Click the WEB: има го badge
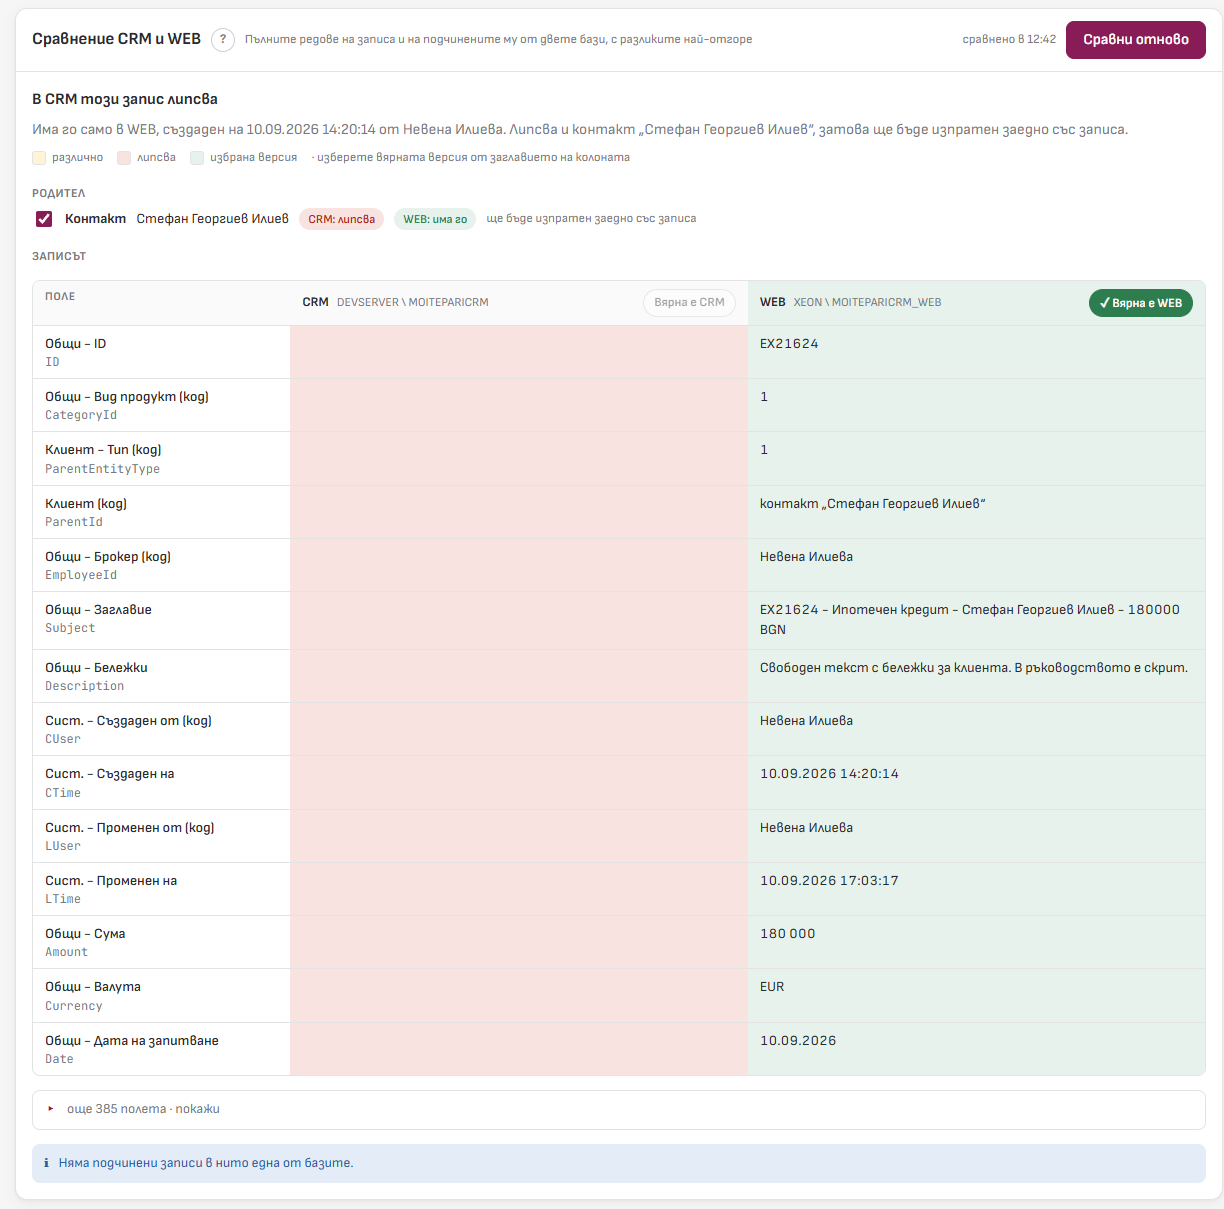Viewport: 1224px width, 1209px height. click(x=435, y=219)
